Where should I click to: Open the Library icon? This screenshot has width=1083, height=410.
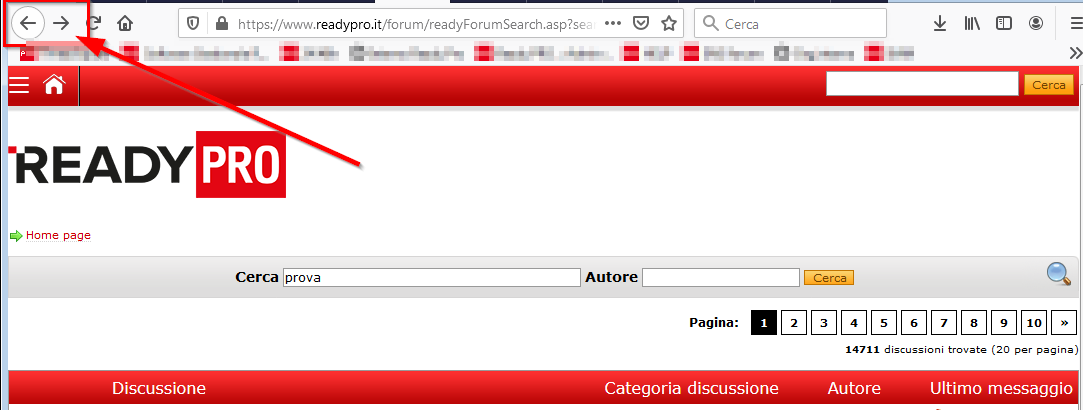(972, 23)
